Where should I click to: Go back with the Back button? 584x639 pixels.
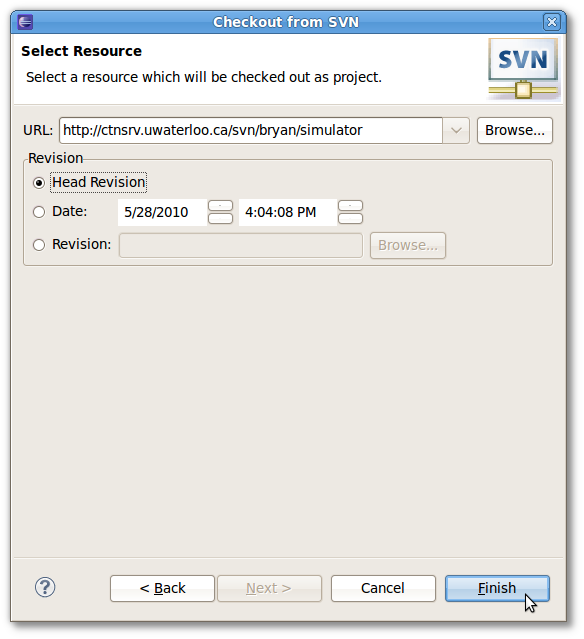(x=162, y=588)
